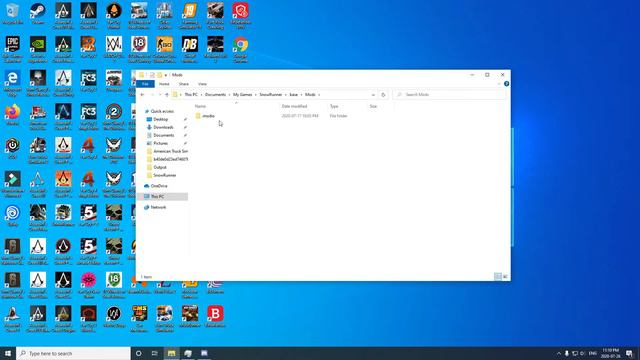Open Downloads in Quick access sidebar
This screenshot has height=360, width=640.
coord(163,127)
